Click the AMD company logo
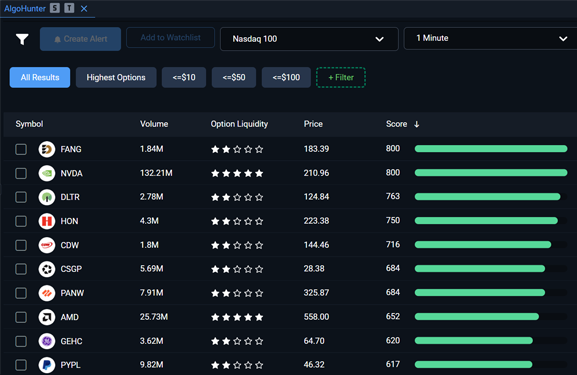Image resolution: width=577 pixels, height=375 pixels. [47, 317]
